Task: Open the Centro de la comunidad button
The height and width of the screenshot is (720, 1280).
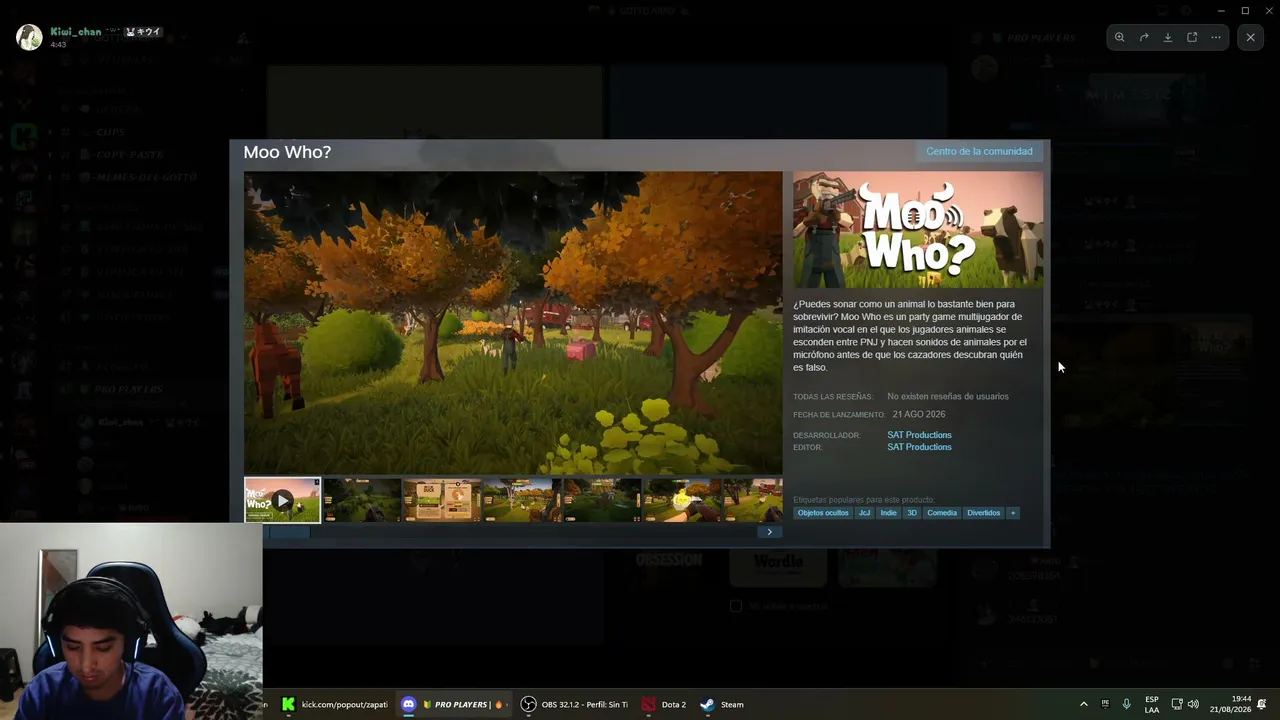Action: (979, 151)
